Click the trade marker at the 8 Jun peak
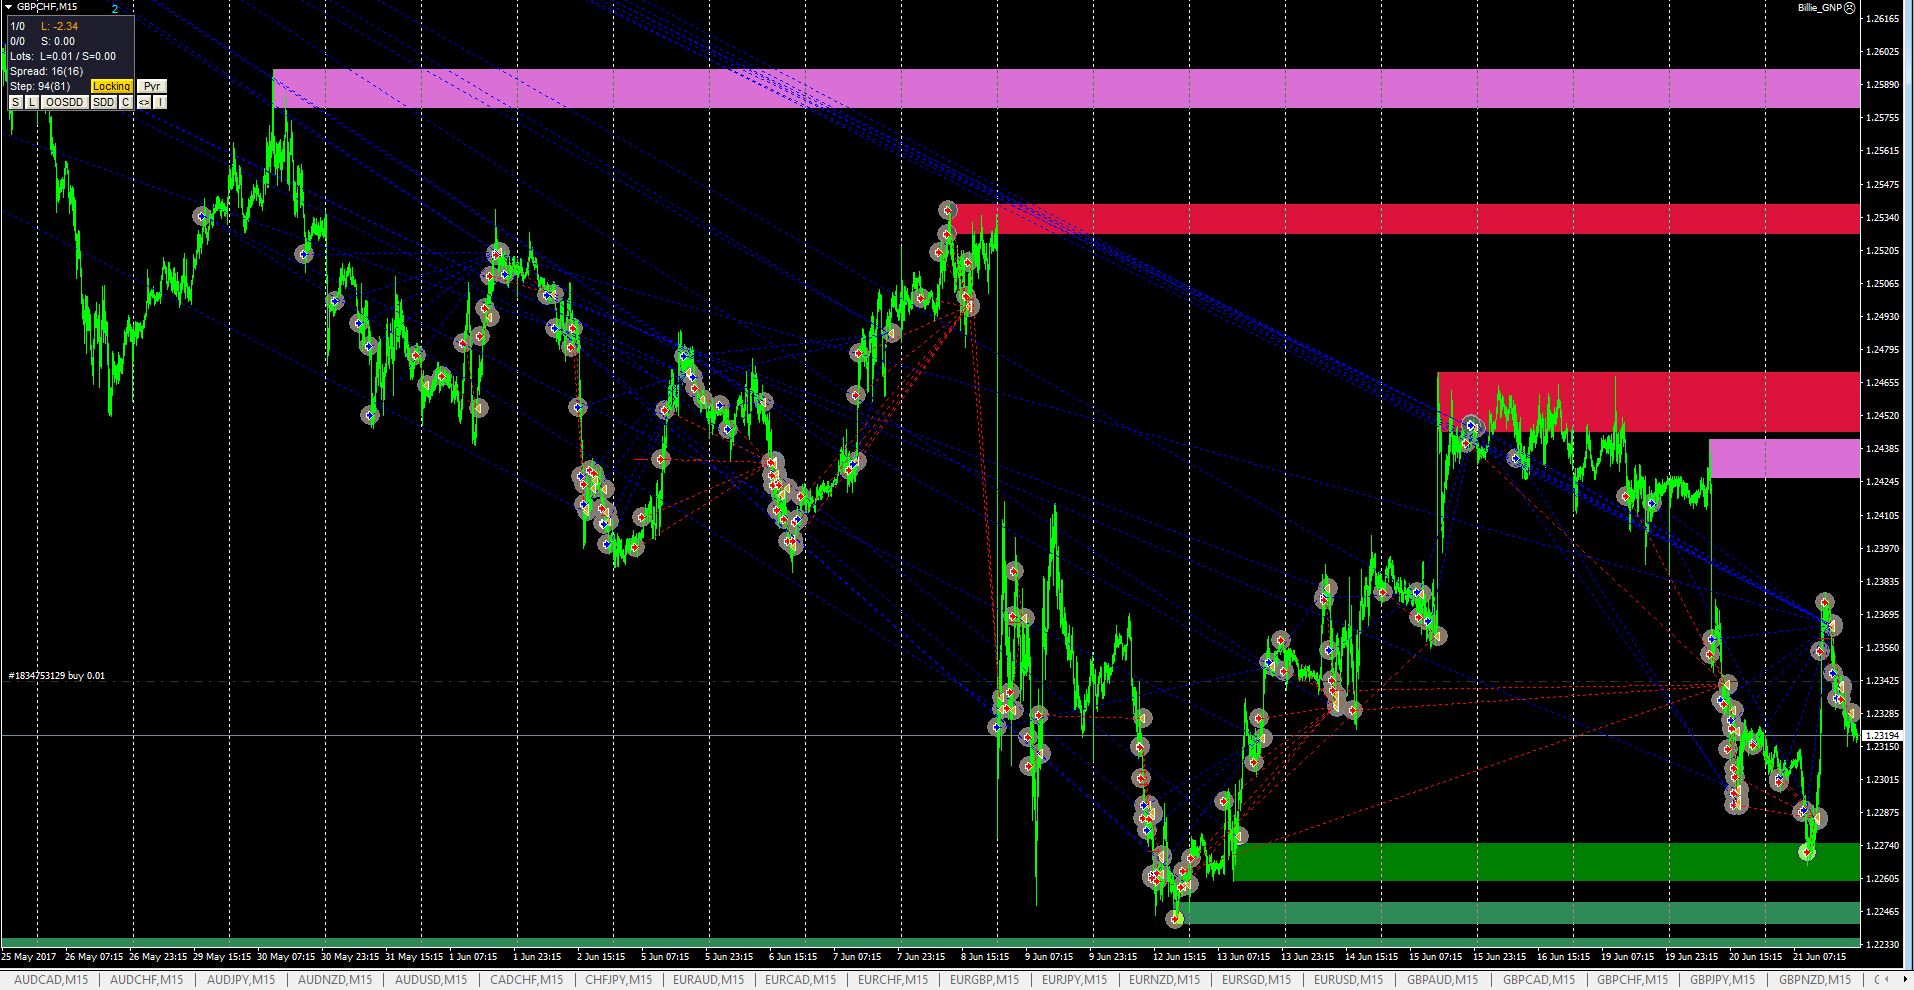 click(948, 210)
